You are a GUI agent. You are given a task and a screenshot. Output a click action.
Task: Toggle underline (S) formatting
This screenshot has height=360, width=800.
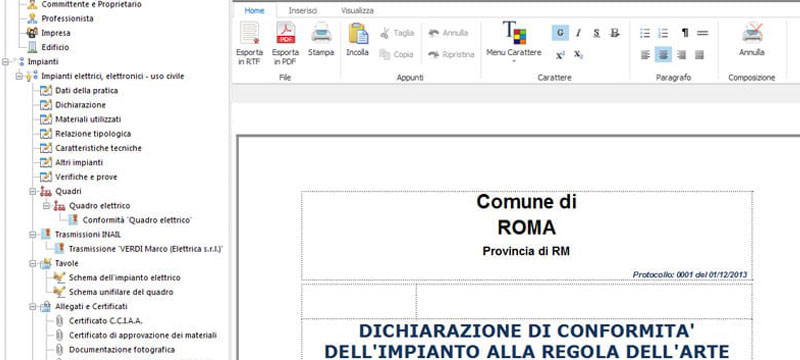596,33
